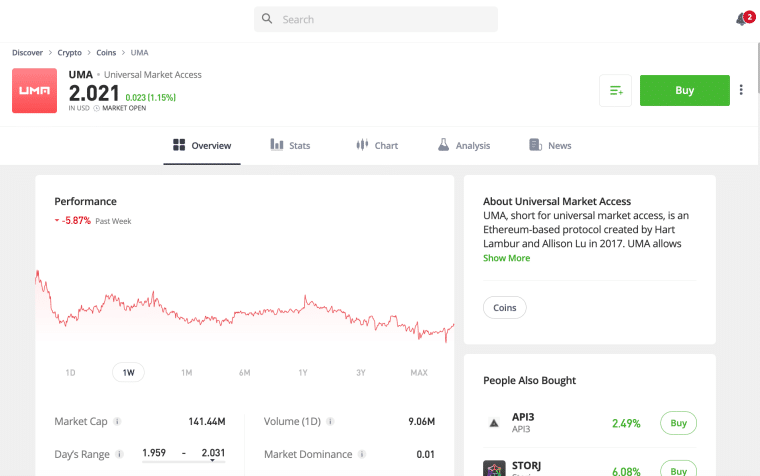Image resolution: width=760 pixels, height=476 pixels.
Task: Click the Day's Range info icon
Action: click(x=119, y=454)
